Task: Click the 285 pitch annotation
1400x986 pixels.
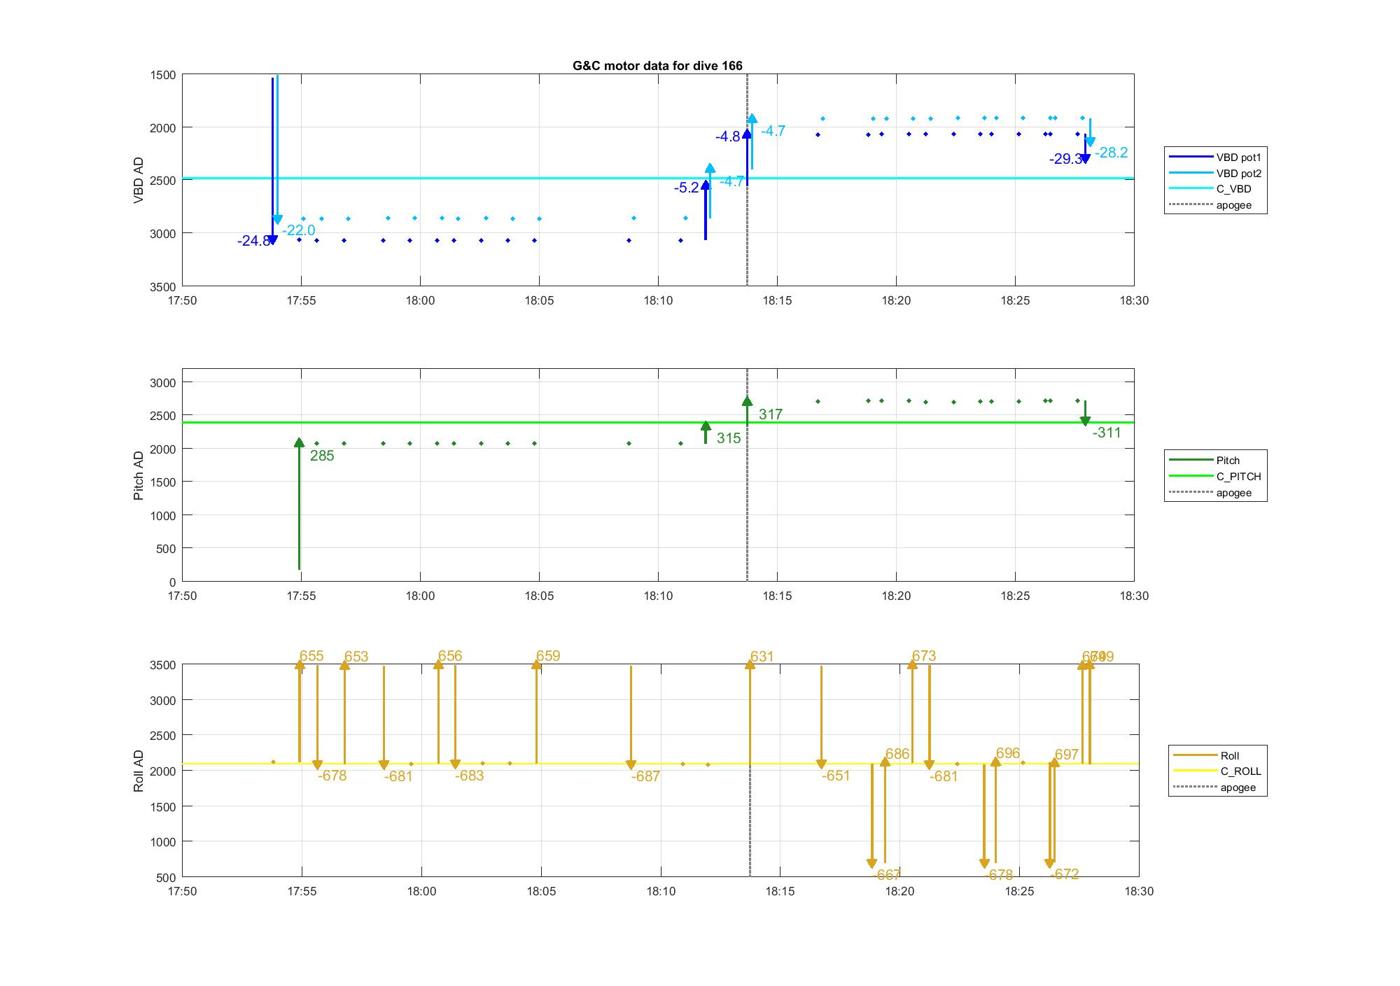Action: 322,456
